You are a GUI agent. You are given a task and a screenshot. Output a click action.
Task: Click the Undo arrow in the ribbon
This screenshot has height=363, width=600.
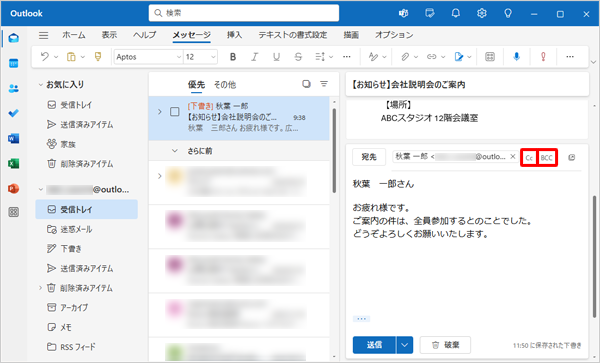tap(45, 57)
